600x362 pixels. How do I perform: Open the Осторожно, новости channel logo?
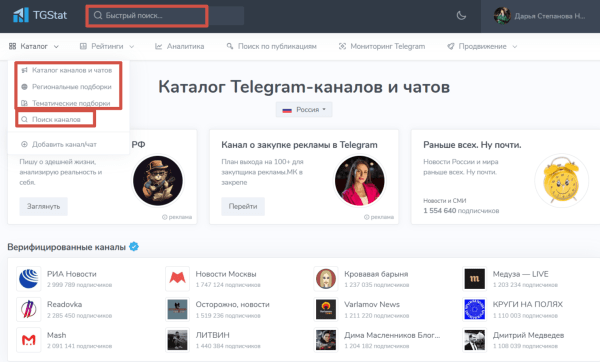(x=178, y=309)
